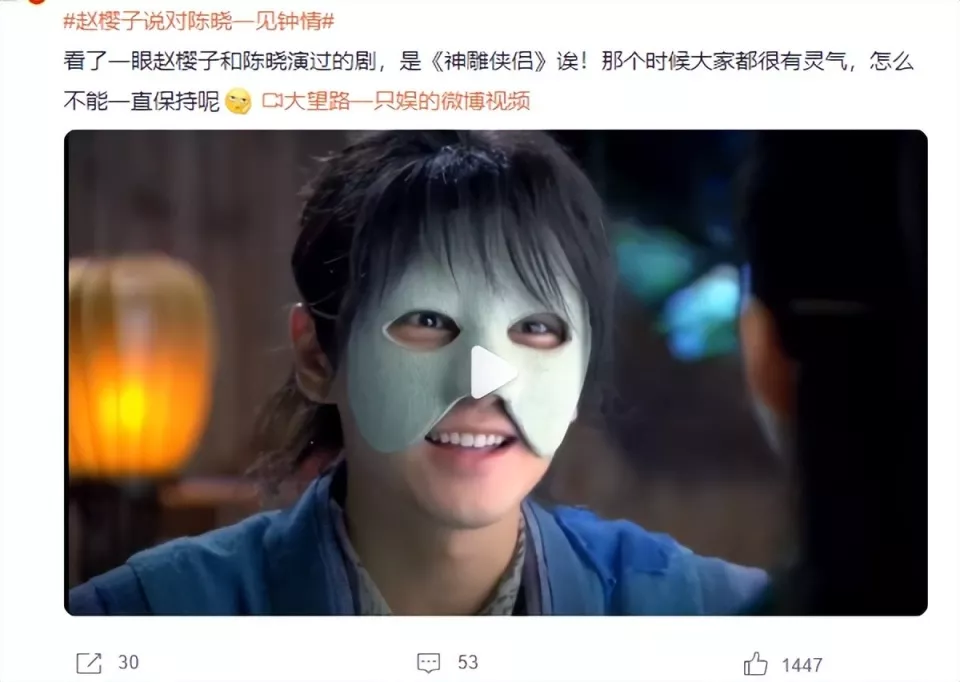
Task: Click the dark blurred figure at video's right edge
Action: (839, 367)
